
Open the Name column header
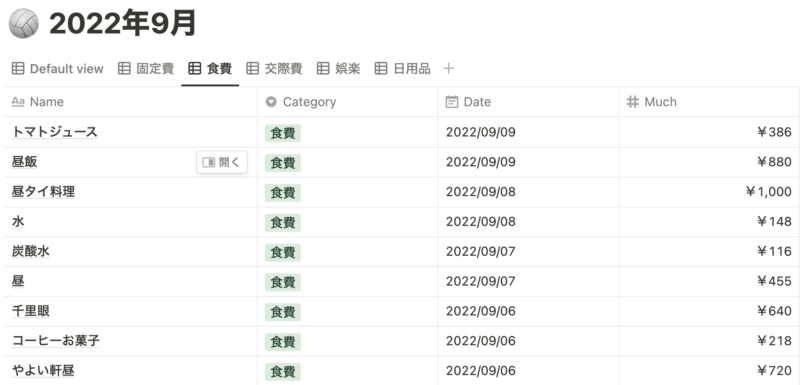pos(131,102)
